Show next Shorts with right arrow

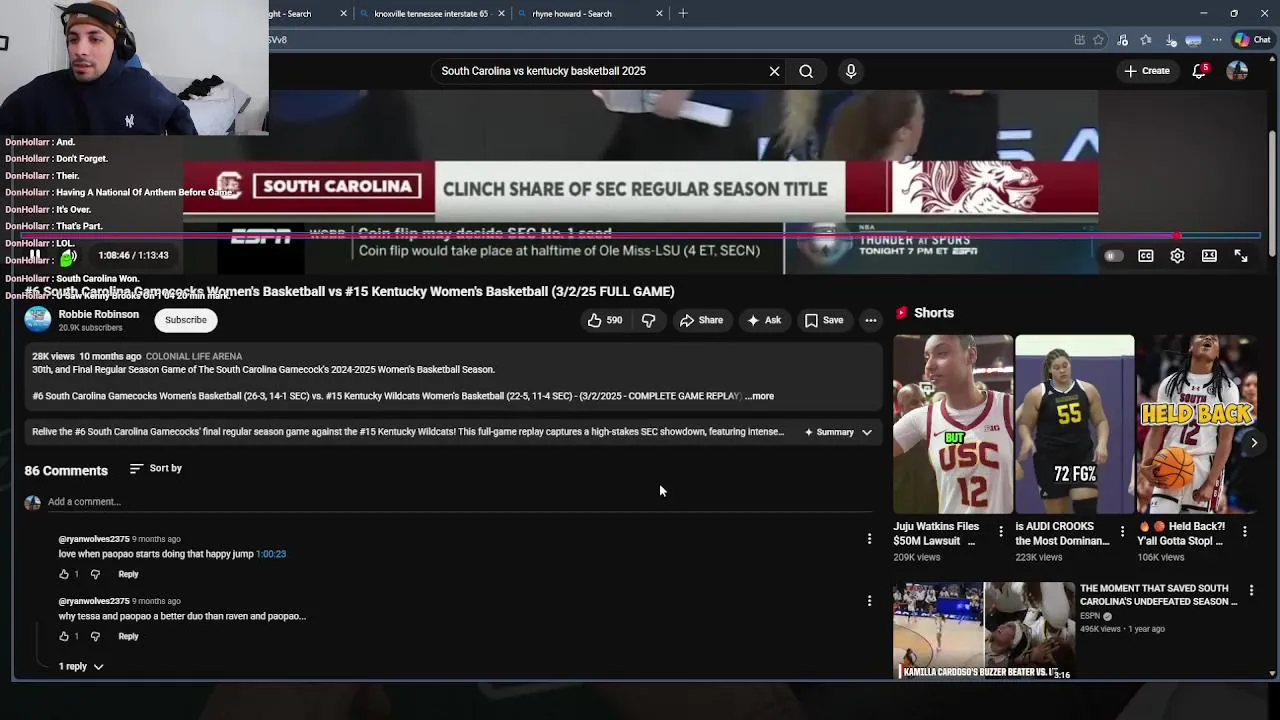coord(1254,442)
